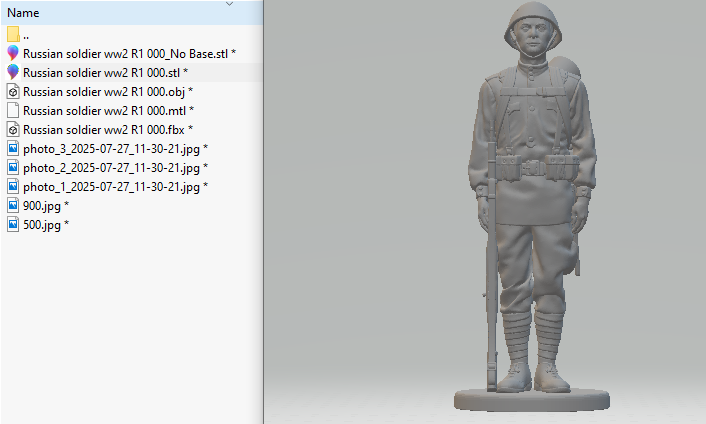Select the '..' parent directory entry
Image resolution: width=706 pixels, height=424 pixels.
(27, 35)
